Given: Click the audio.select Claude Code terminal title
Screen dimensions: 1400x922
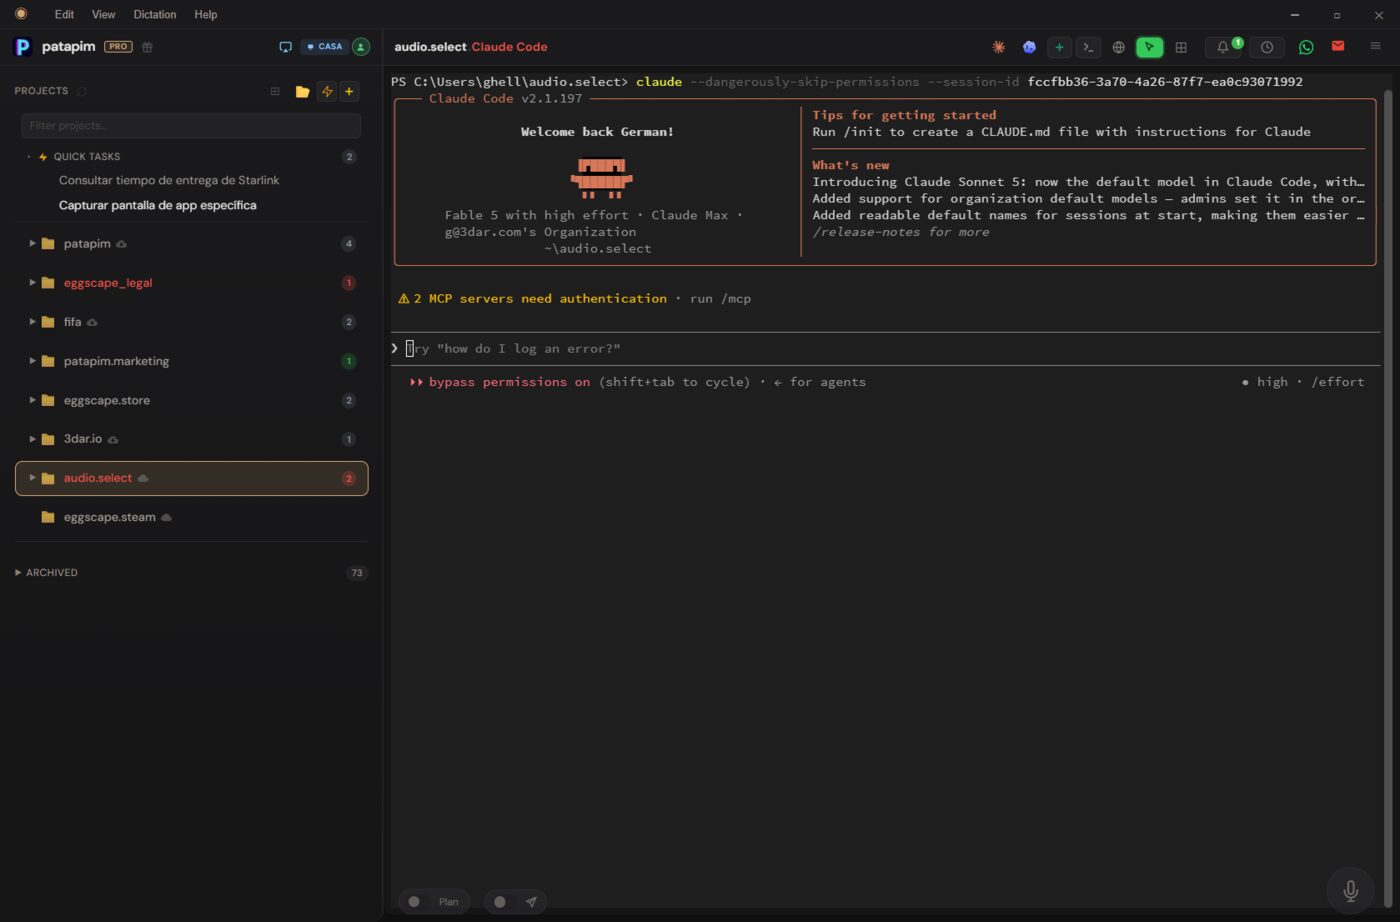Looking at the screenshot, I should pyautogui.click(x=471, y=47).
